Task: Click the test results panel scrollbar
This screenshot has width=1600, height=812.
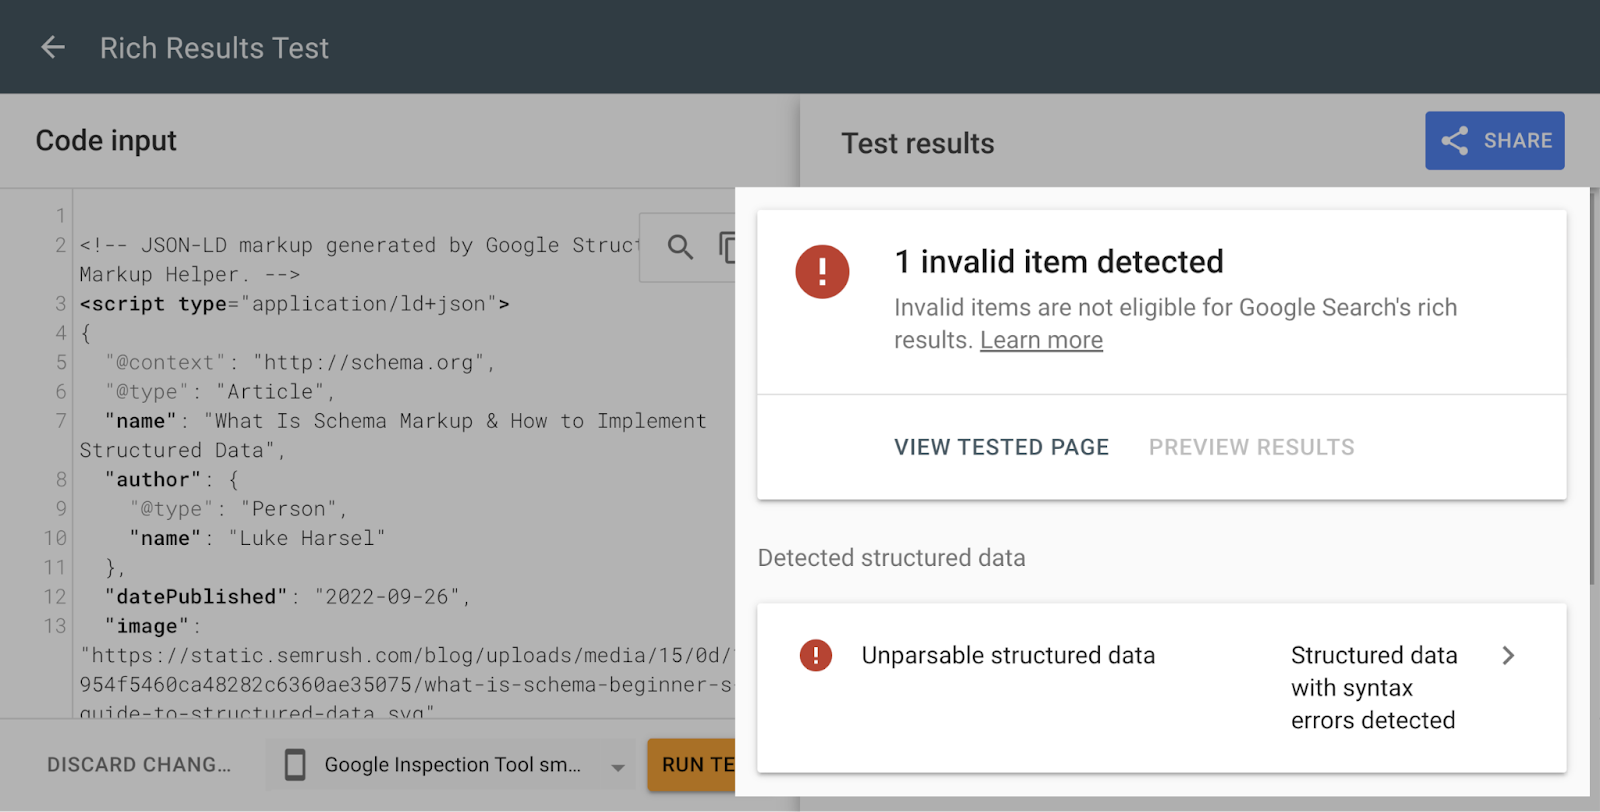Action: (x=1594, y=400)
